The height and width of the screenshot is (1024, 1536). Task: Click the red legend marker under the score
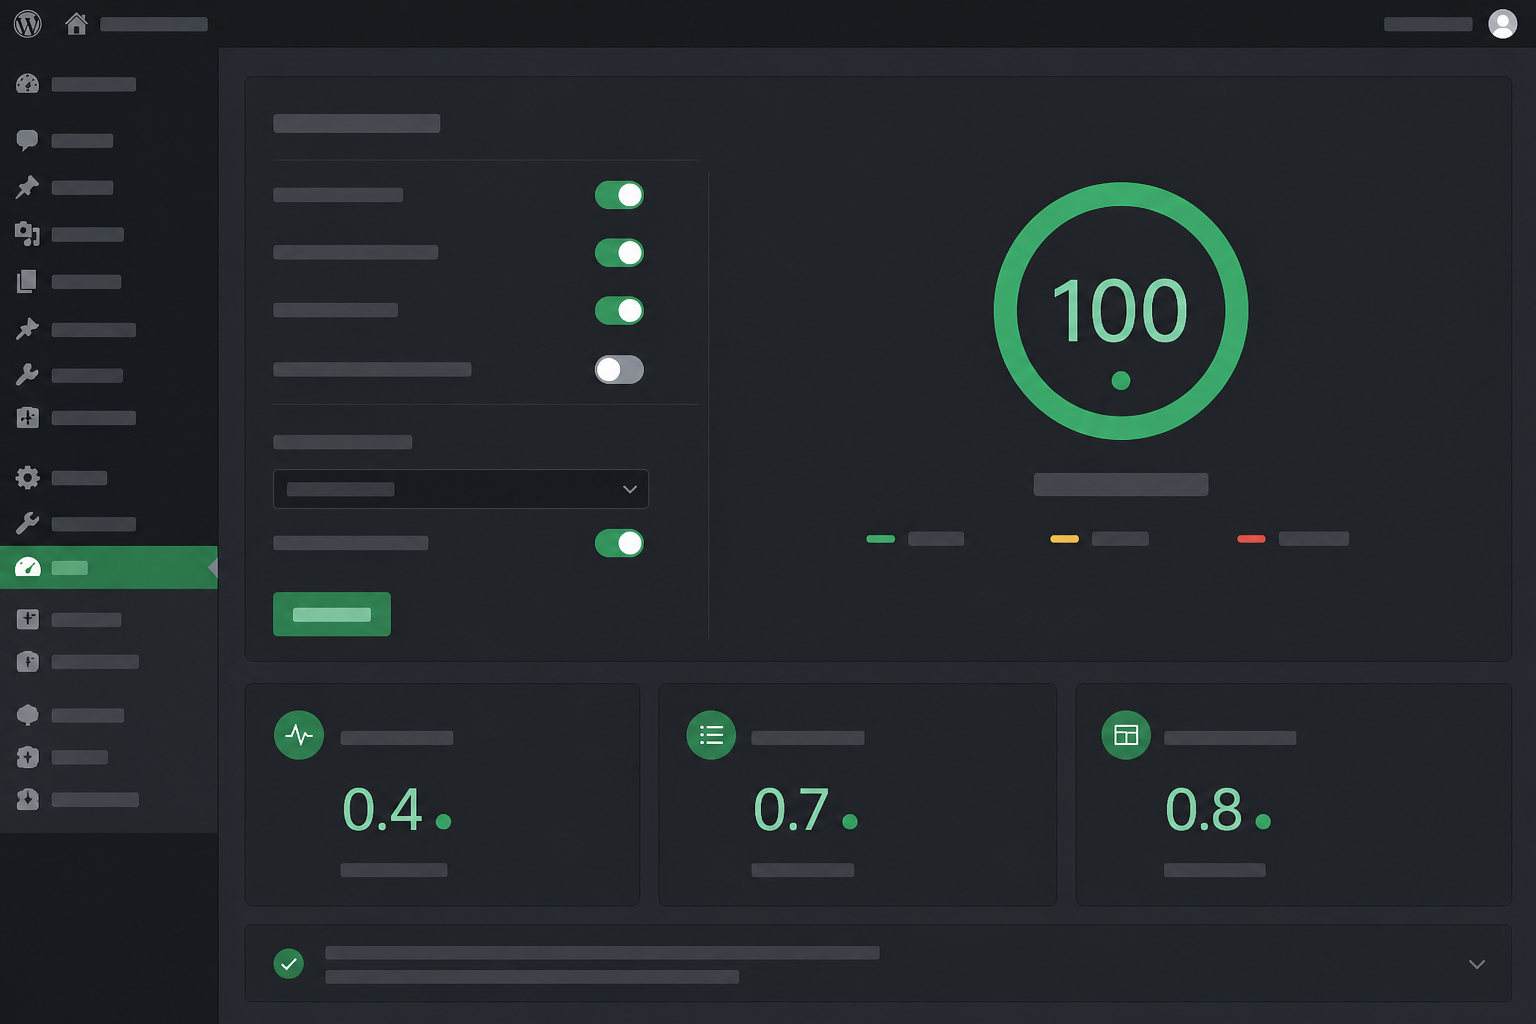(x=1251, y=539)
